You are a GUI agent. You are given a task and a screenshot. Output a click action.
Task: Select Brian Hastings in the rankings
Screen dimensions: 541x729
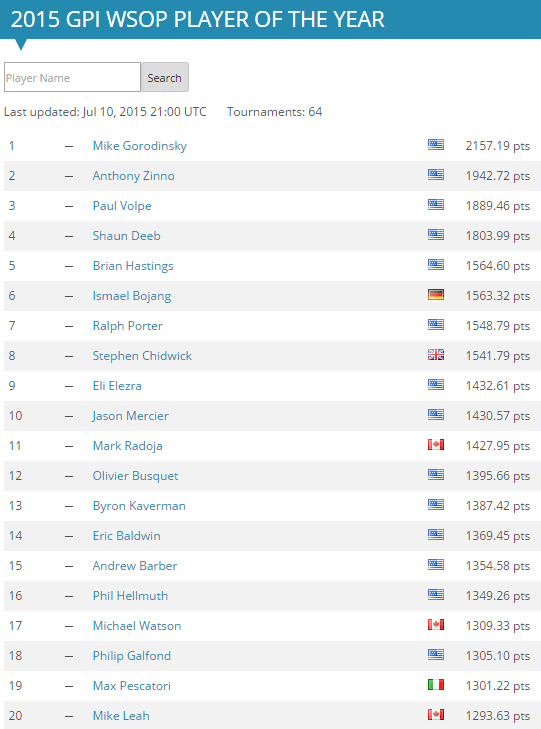pos(133,266)
